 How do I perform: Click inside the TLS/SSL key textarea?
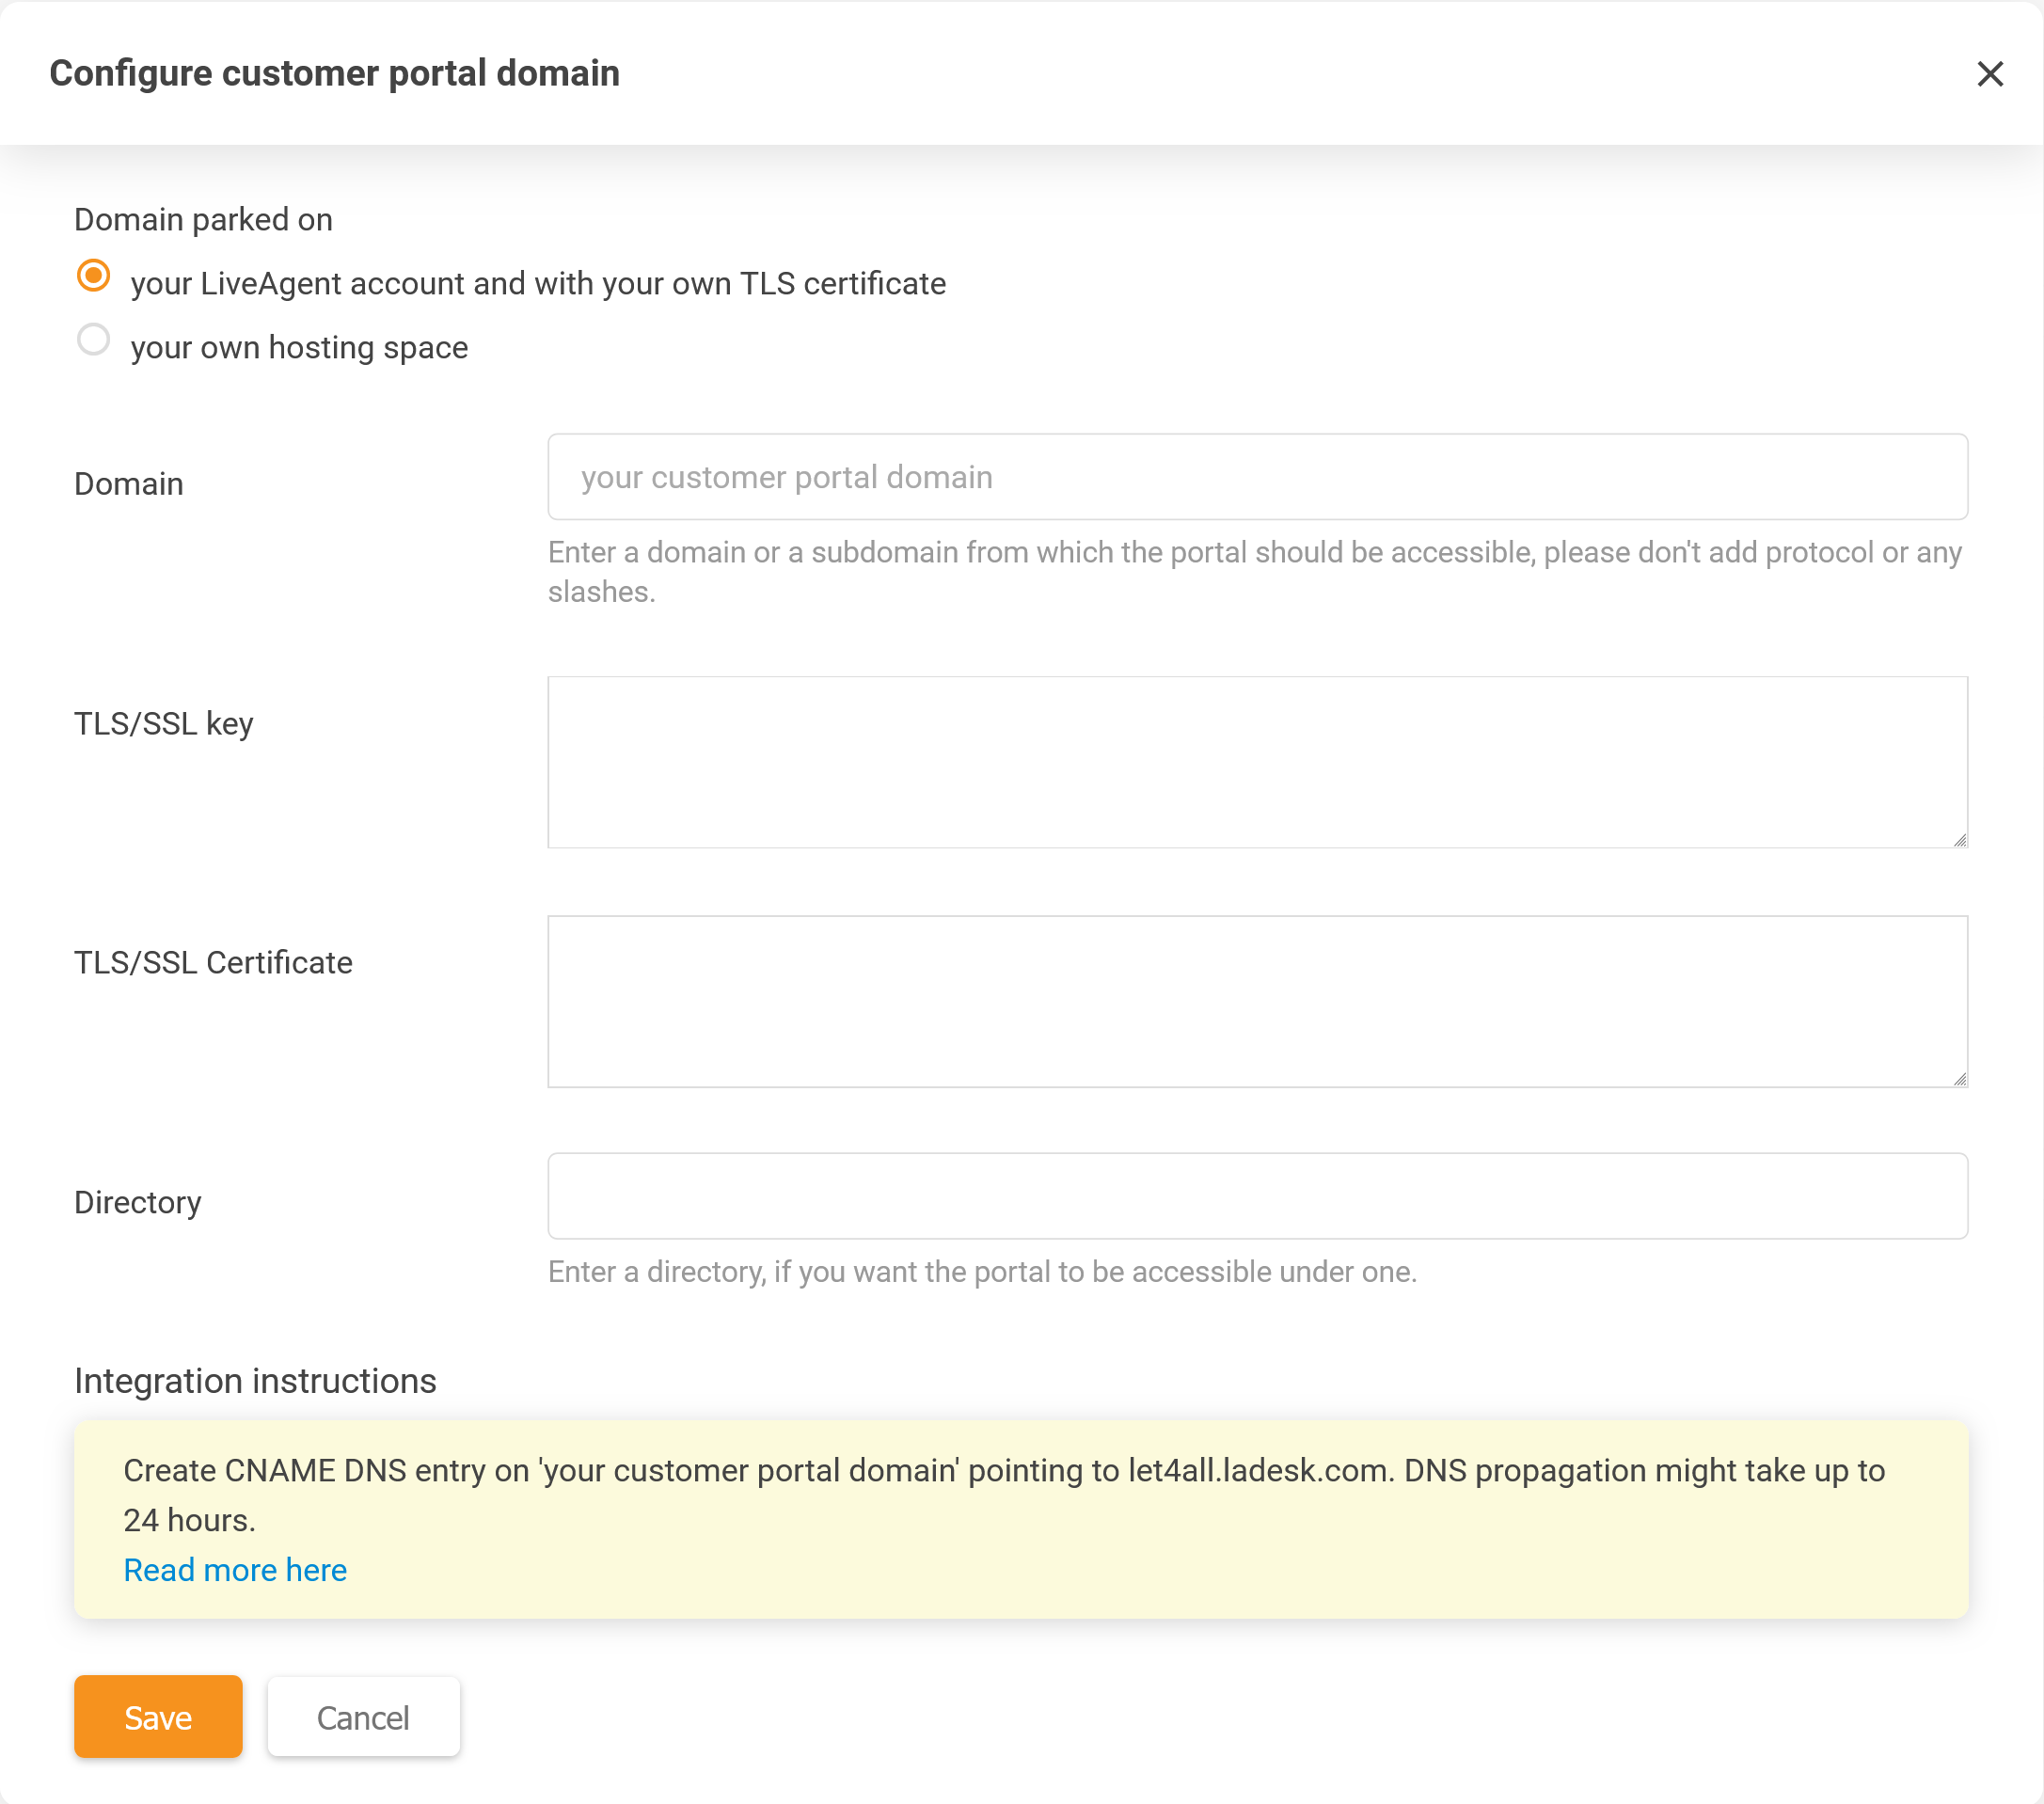(1257, 762)
